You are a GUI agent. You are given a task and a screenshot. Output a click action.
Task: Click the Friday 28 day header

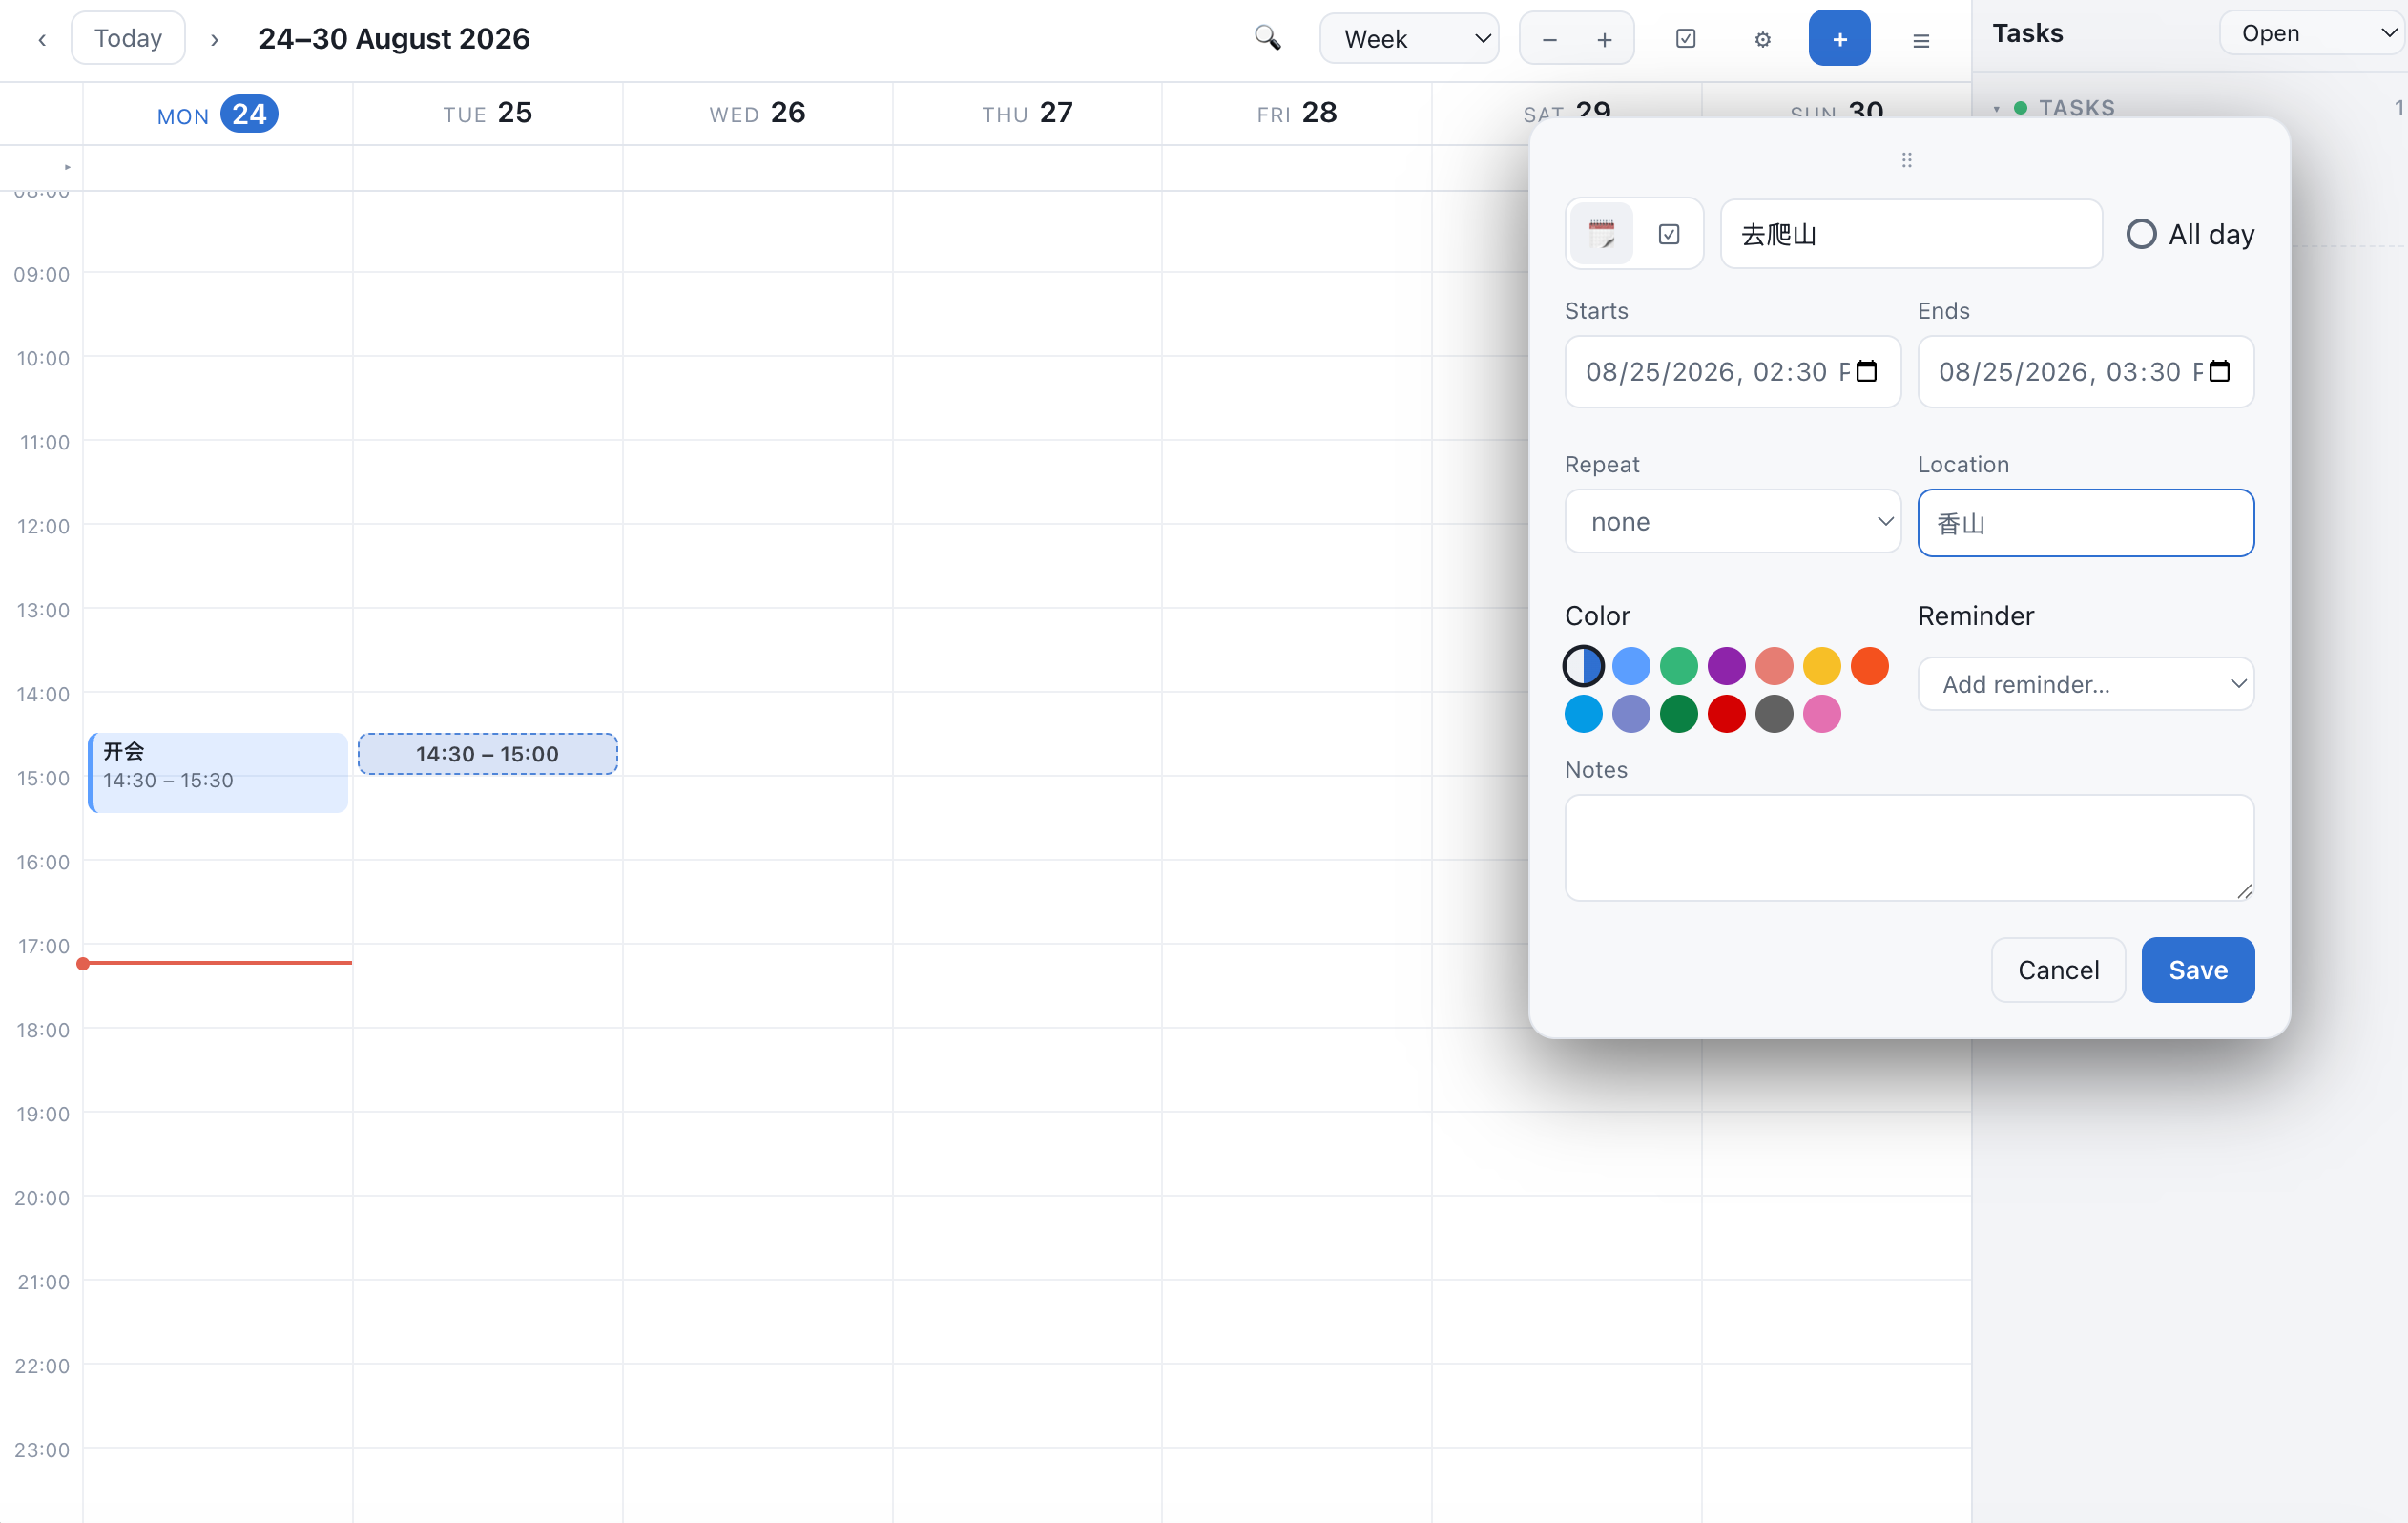pyautogui.click(x=1296, y=114)
